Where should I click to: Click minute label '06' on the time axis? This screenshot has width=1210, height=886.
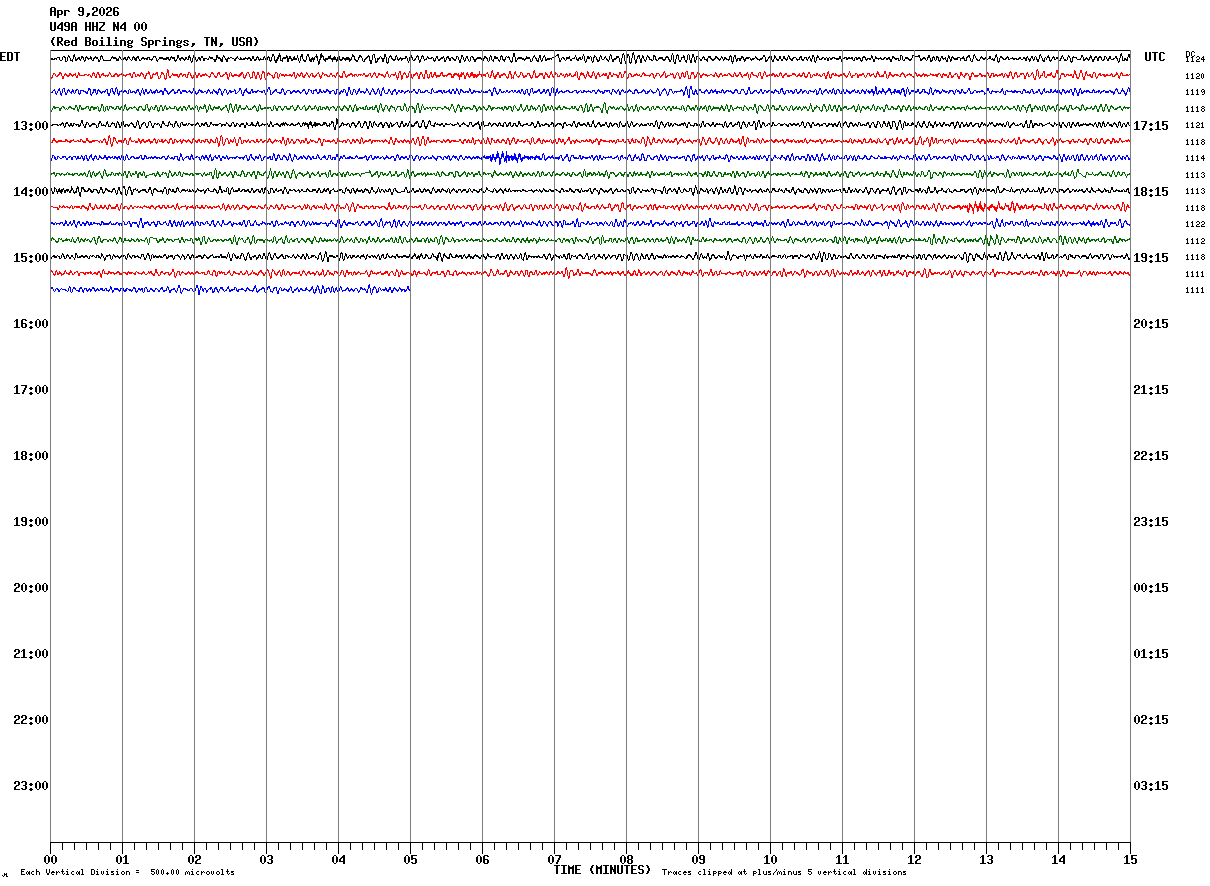[482, 860]
